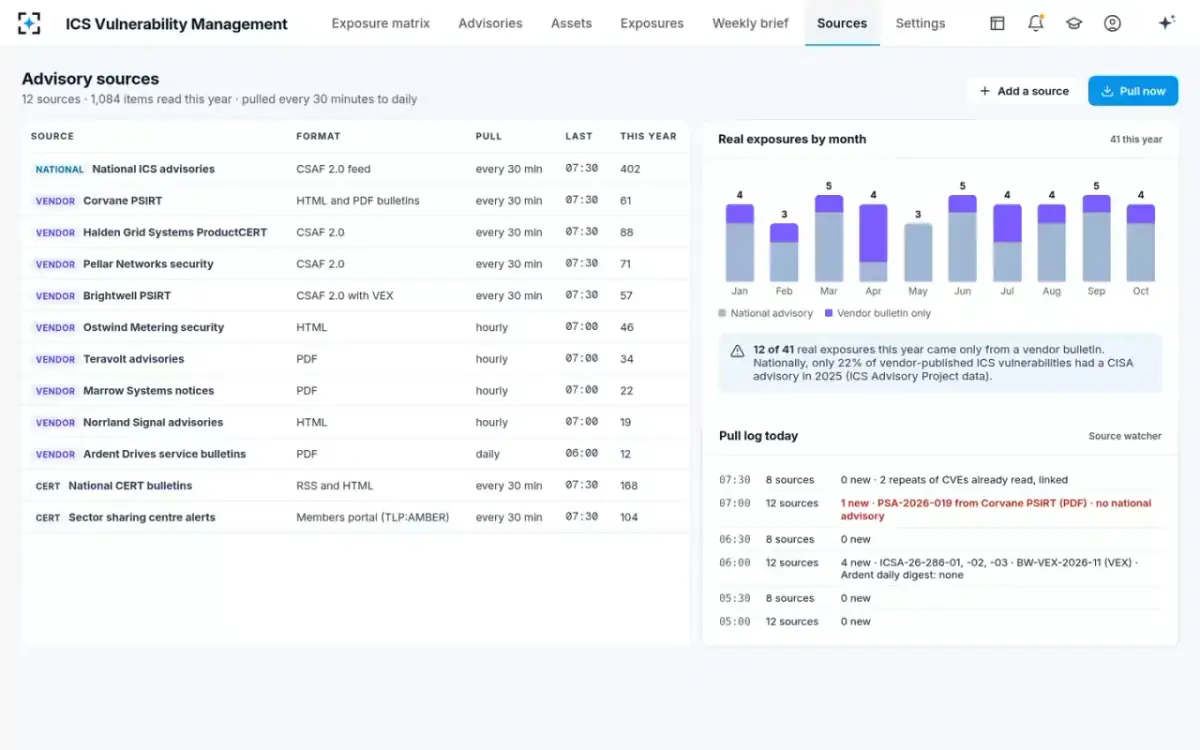Click the April bar in exposures chart
This screenshot has width=1200, height=750.
[x=873, y=243]
